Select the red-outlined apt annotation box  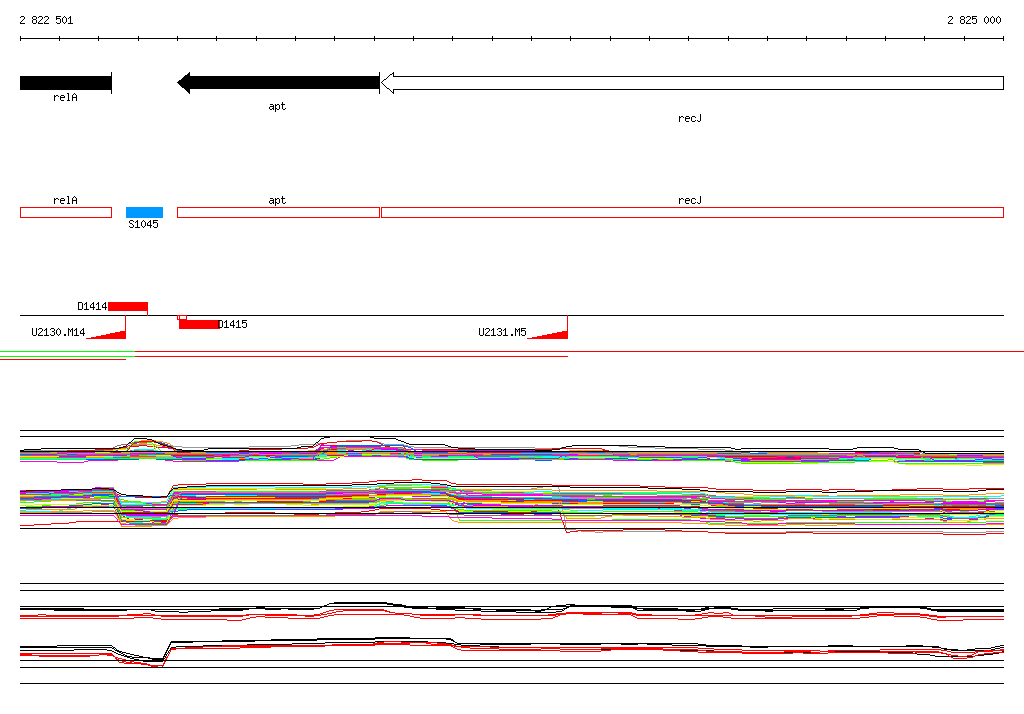pos(278,212)
